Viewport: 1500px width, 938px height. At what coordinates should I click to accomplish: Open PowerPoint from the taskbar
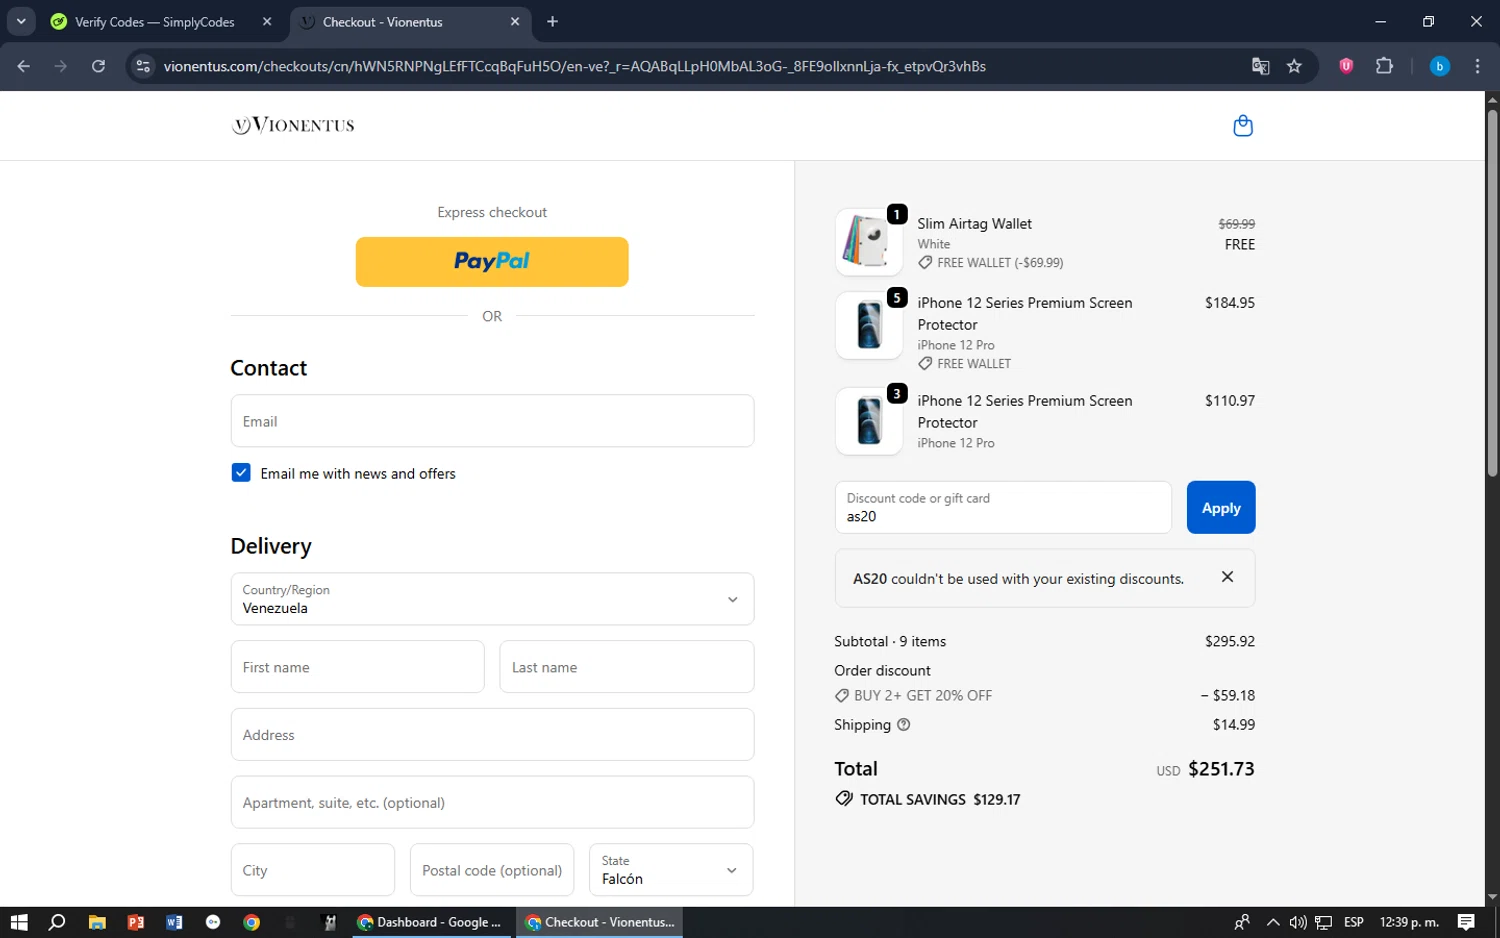(x=136, y=922)
